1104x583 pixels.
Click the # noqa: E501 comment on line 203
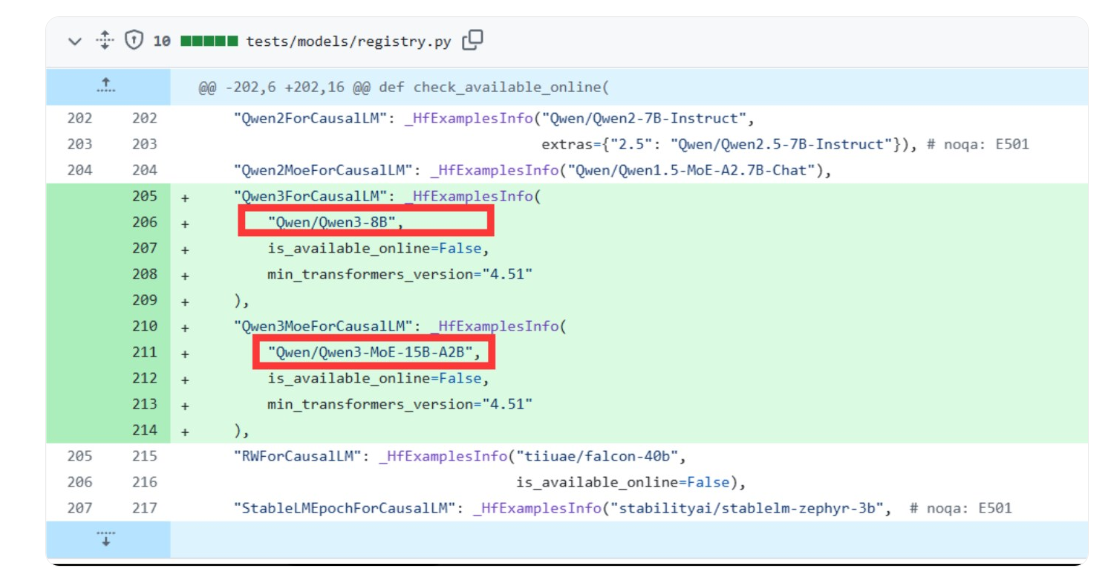click(978, 144)
